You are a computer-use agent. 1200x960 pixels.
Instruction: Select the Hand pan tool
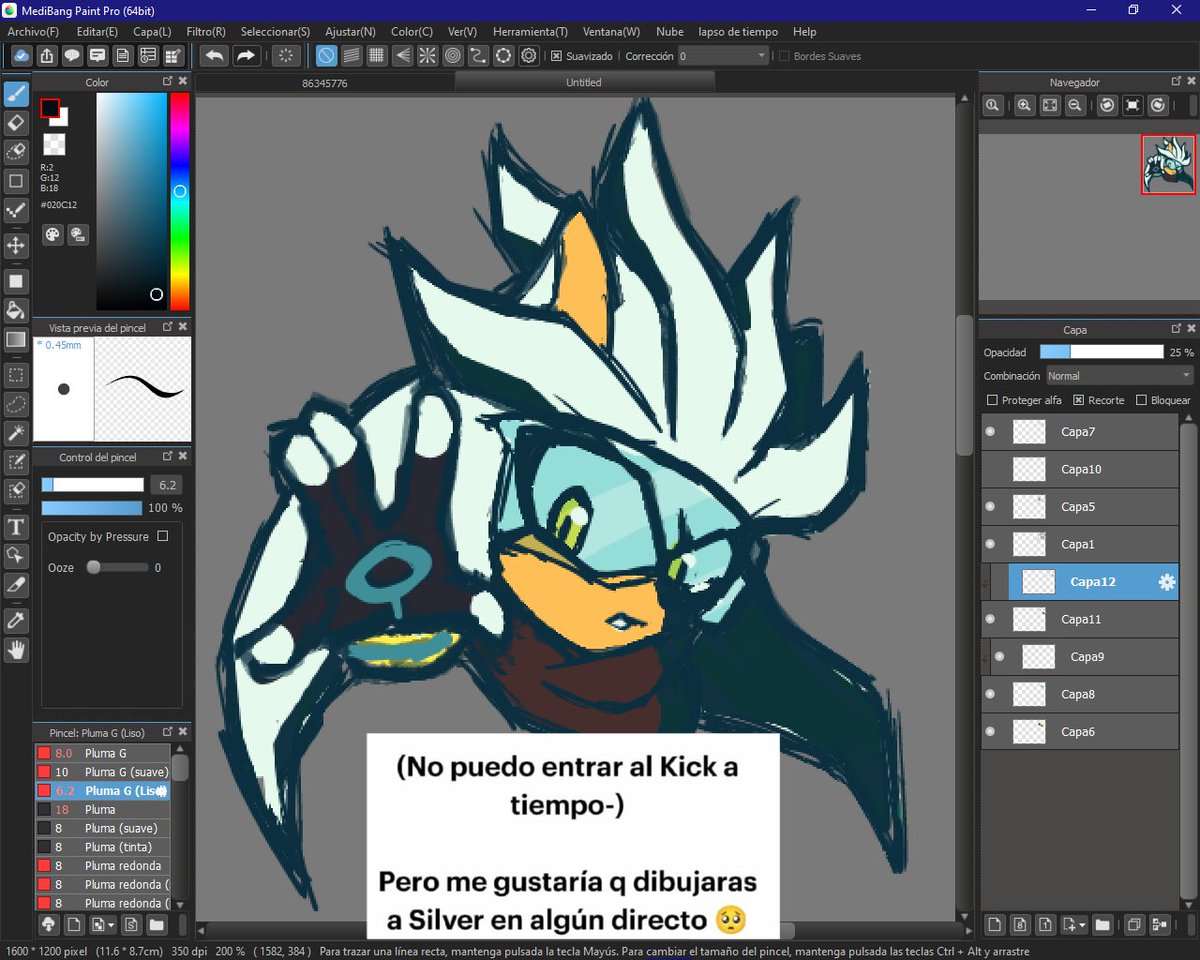(x=16, y=650)
